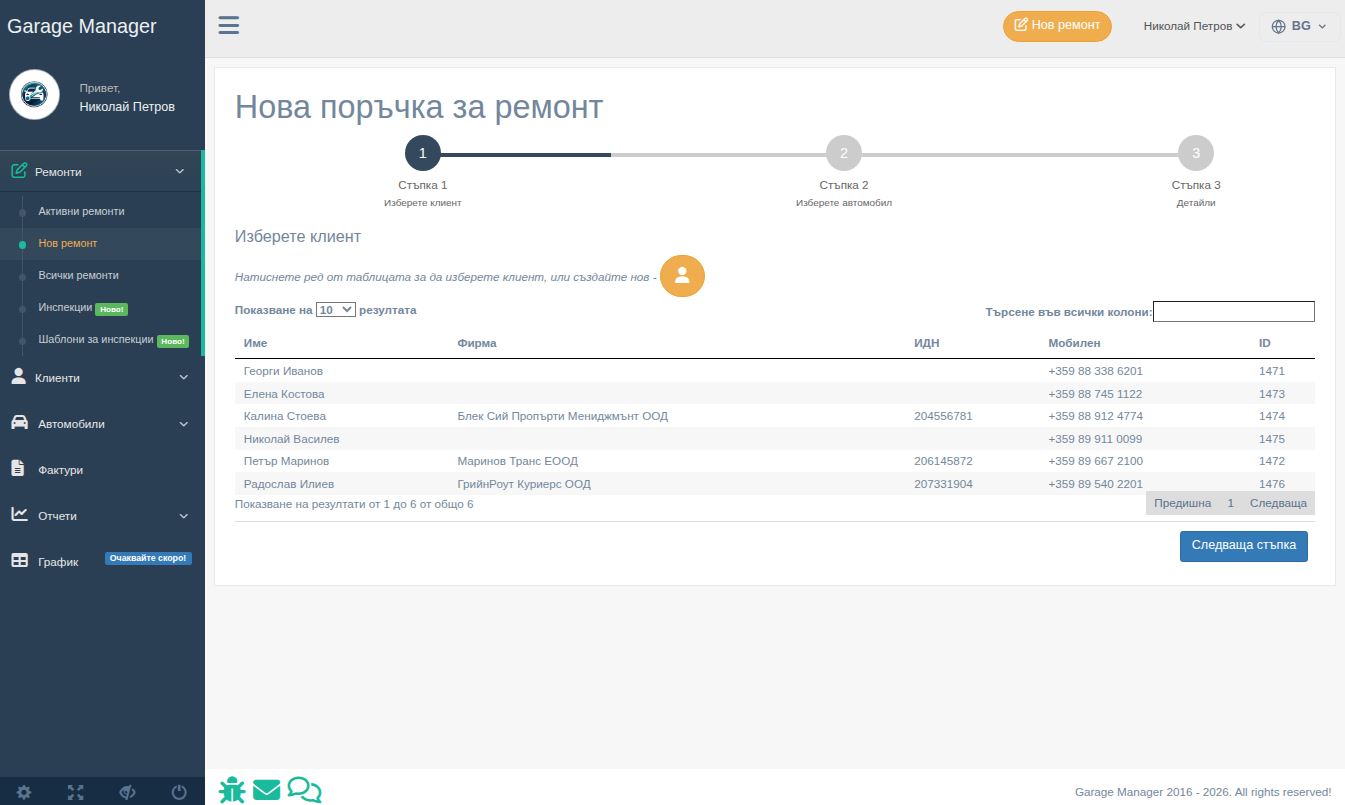Viewport: 1345px width, 805px height.
Task: Open Инспекции menu item
Action: point(65,308)
